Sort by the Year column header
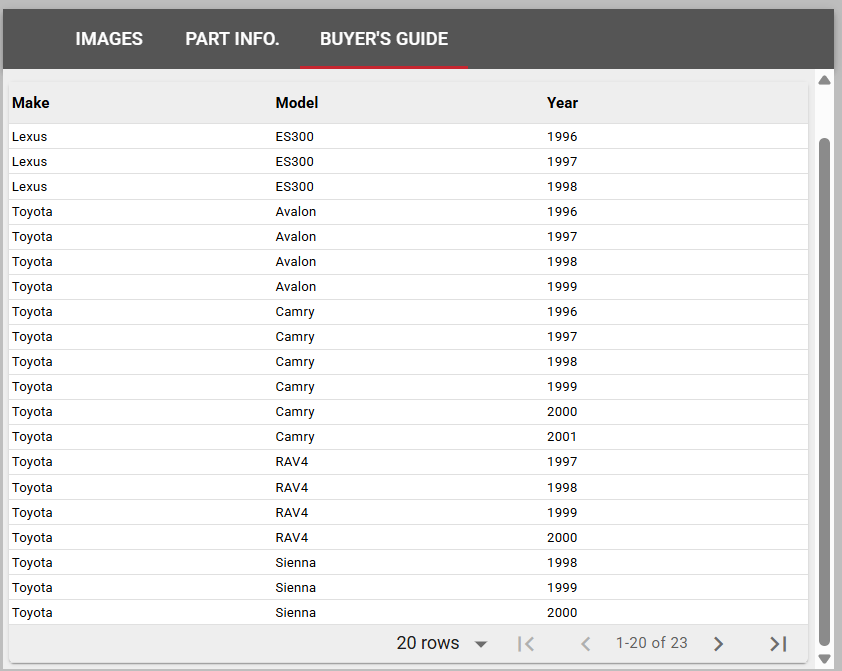The image size is (842, 671). coord(562,103)
